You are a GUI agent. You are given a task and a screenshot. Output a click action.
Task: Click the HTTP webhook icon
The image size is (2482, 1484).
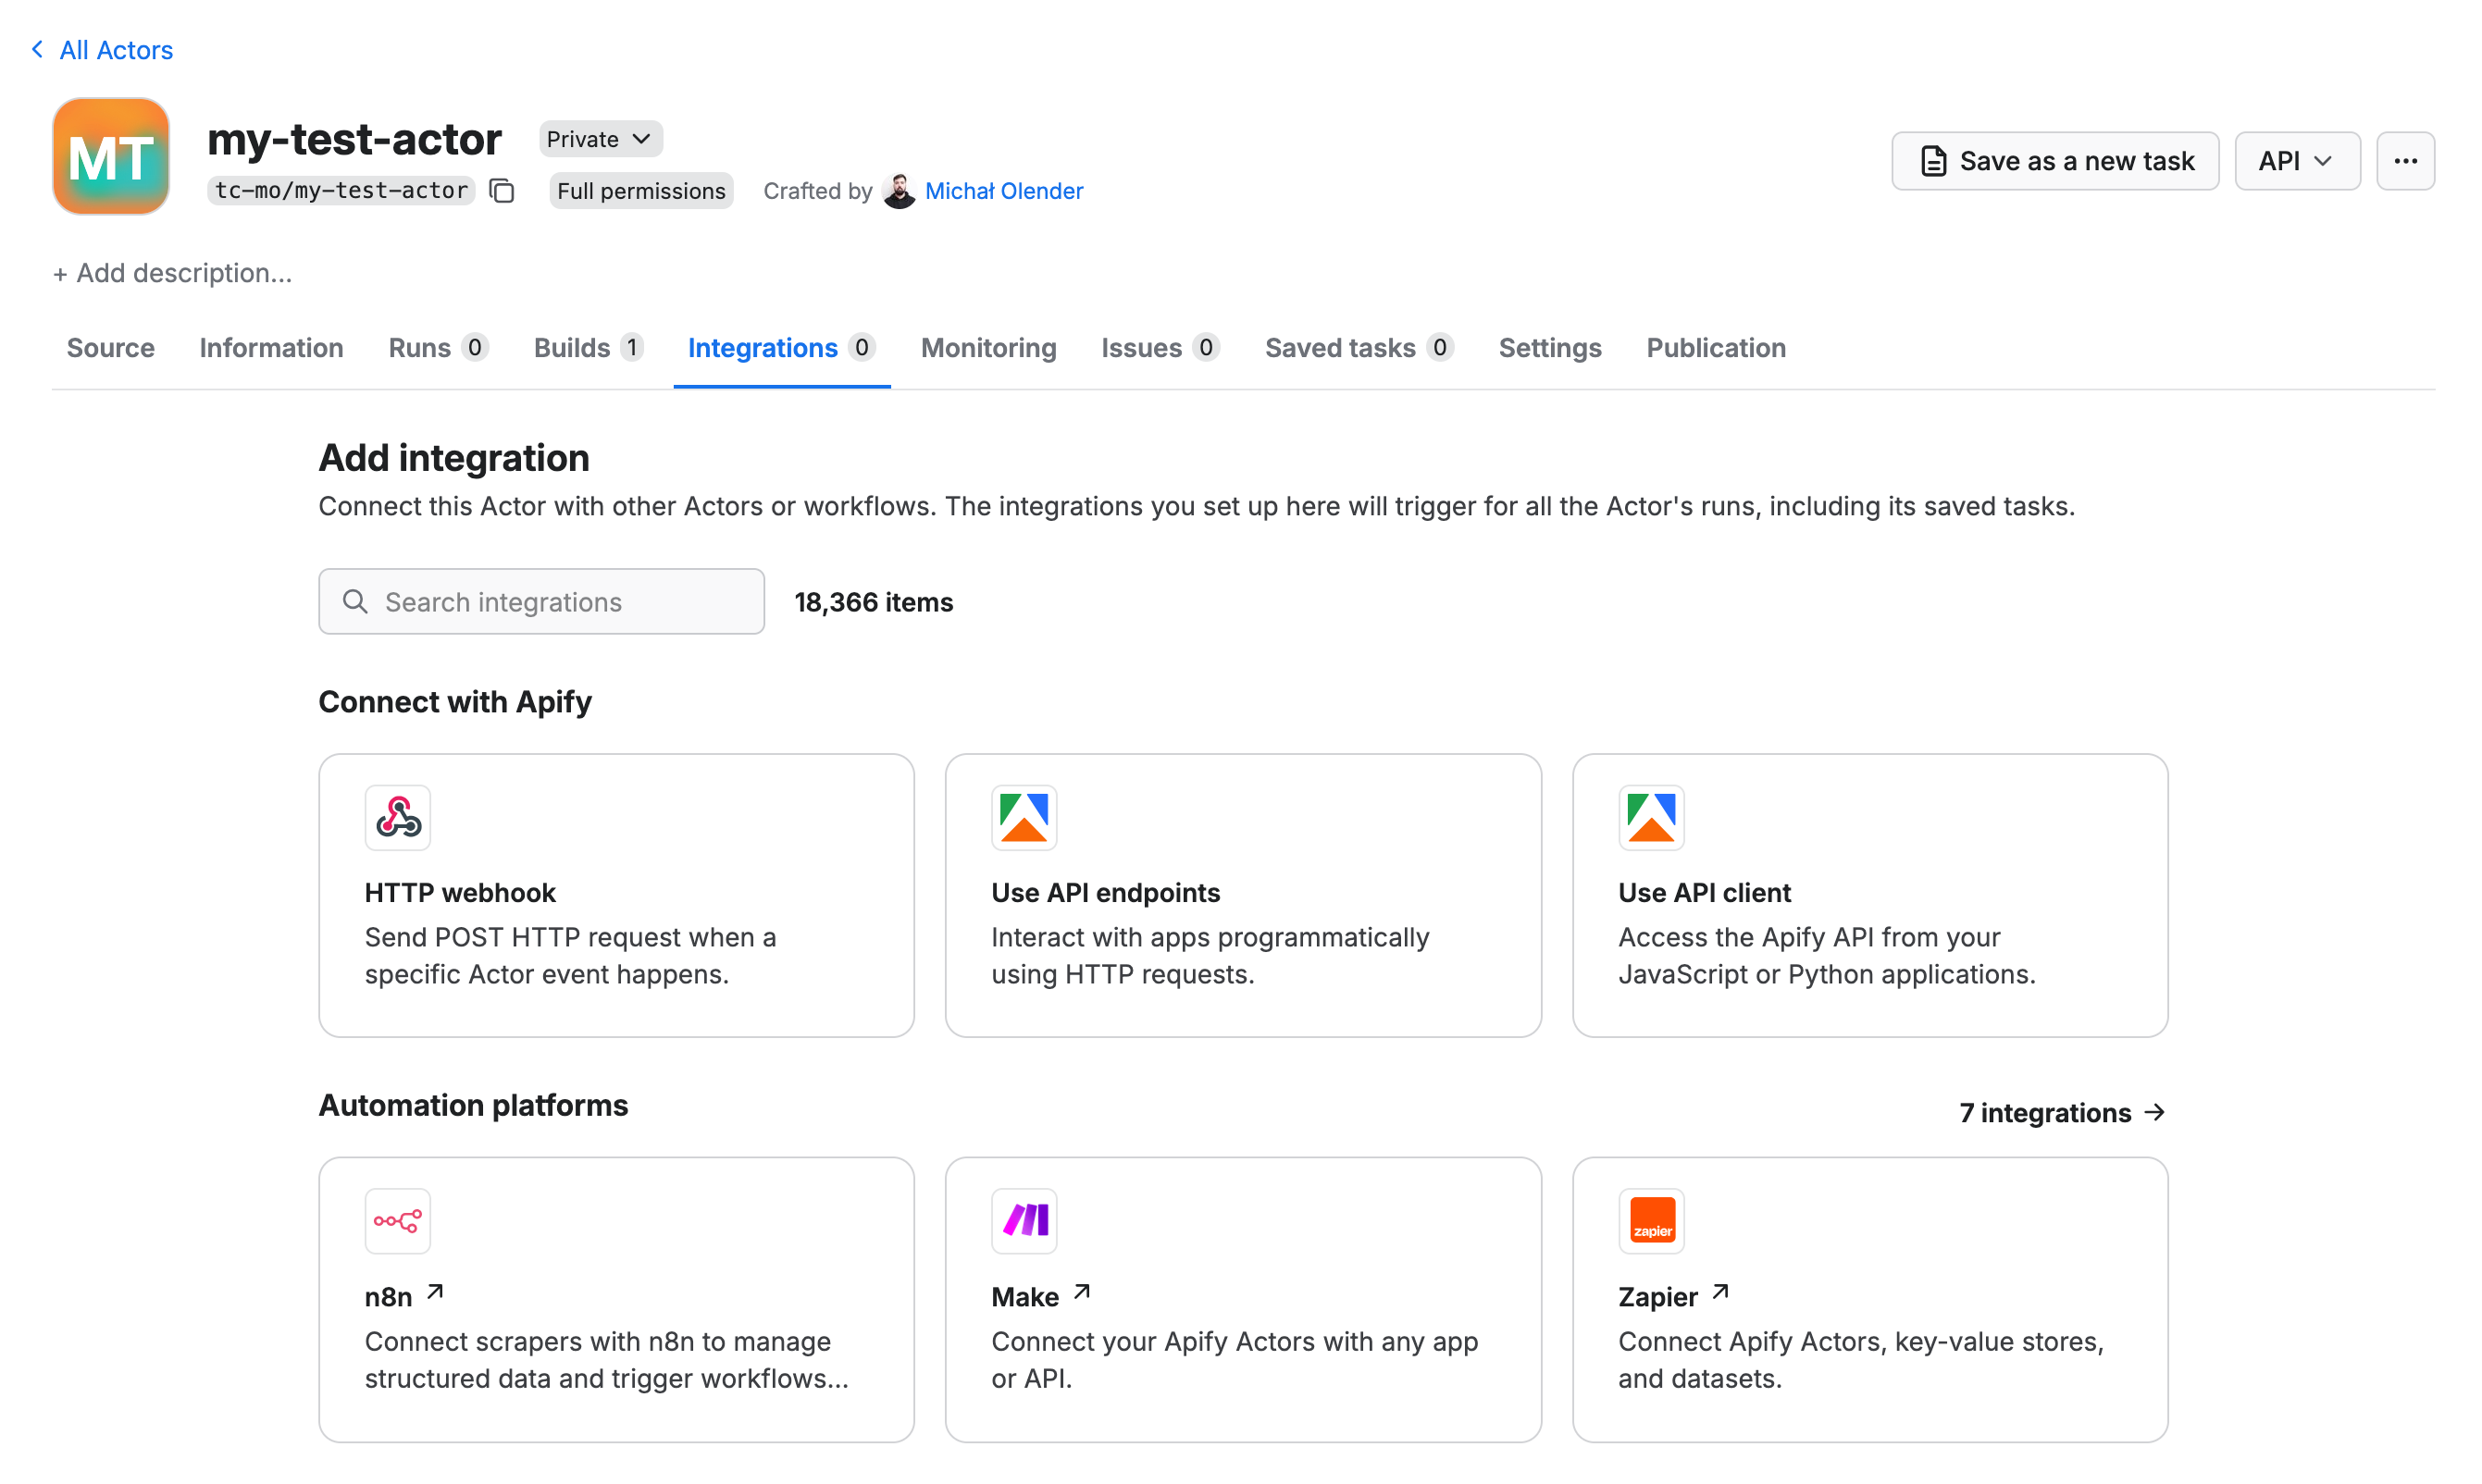click(x=397, y=817)
